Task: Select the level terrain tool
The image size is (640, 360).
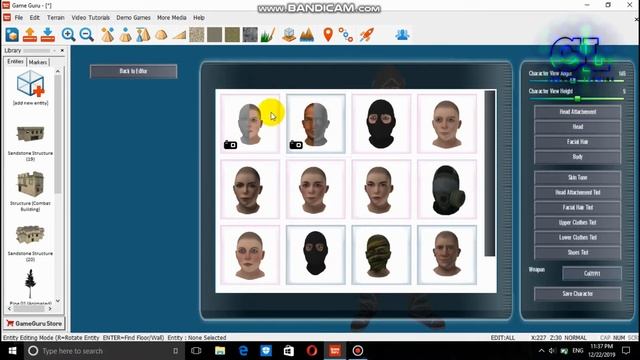Action: (125, 35)
